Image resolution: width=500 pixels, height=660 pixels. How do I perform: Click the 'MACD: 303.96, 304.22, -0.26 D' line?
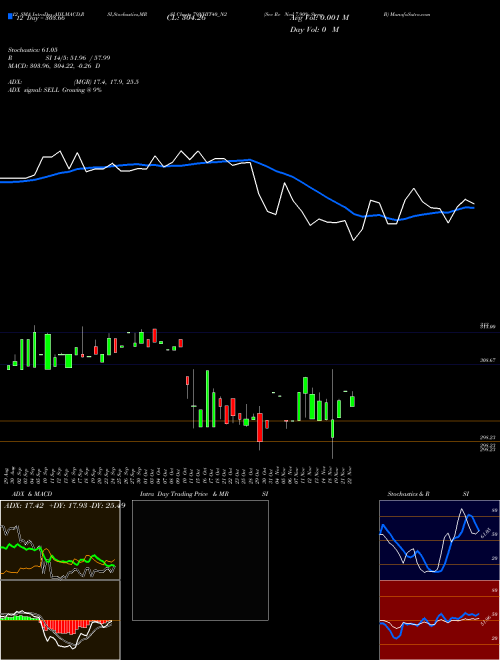click(54, 66)
